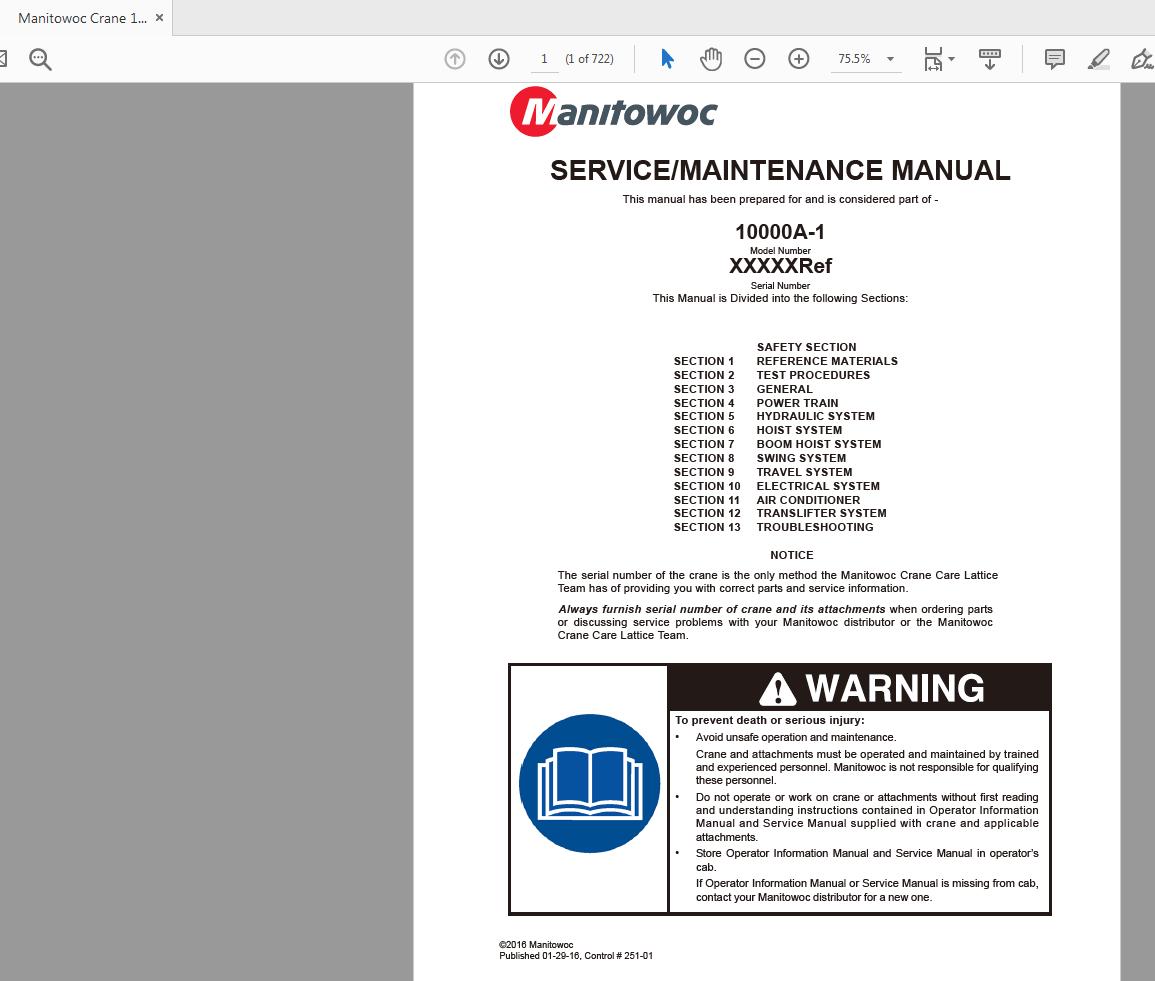This screenshot has width=1155, height=981.
Task: Click the '10000A-1' model number text
Action: click(780, 232)
